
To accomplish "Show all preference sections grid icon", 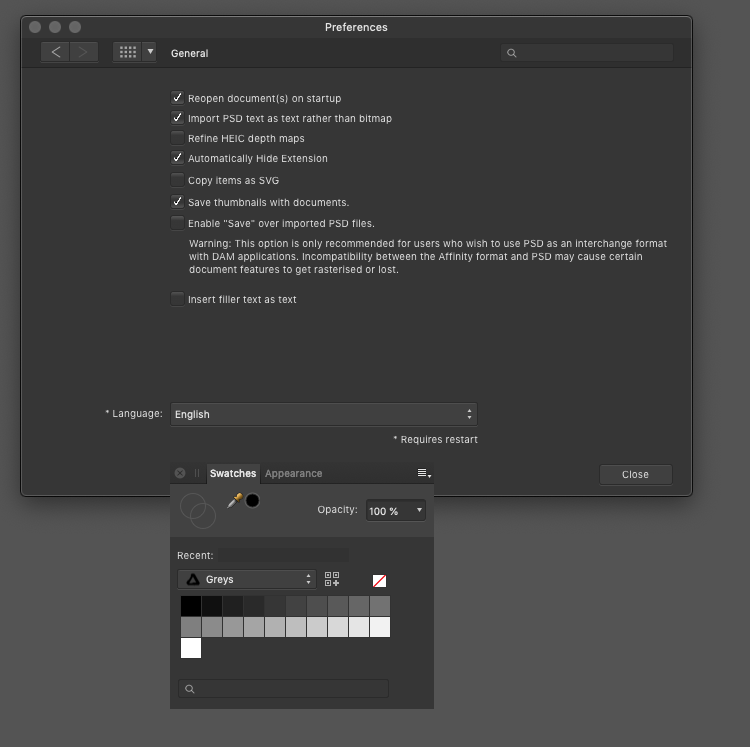I will point(128,52).
